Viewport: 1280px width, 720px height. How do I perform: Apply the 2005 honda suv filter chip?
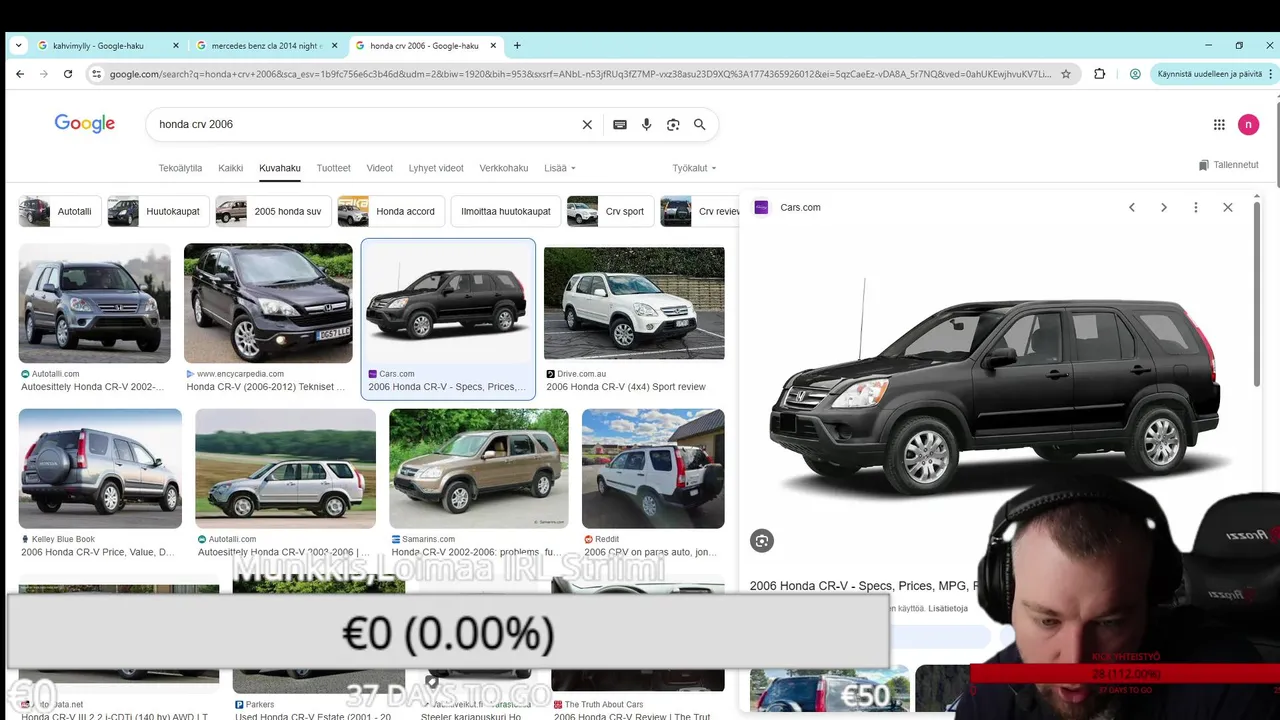coord(273,212)
